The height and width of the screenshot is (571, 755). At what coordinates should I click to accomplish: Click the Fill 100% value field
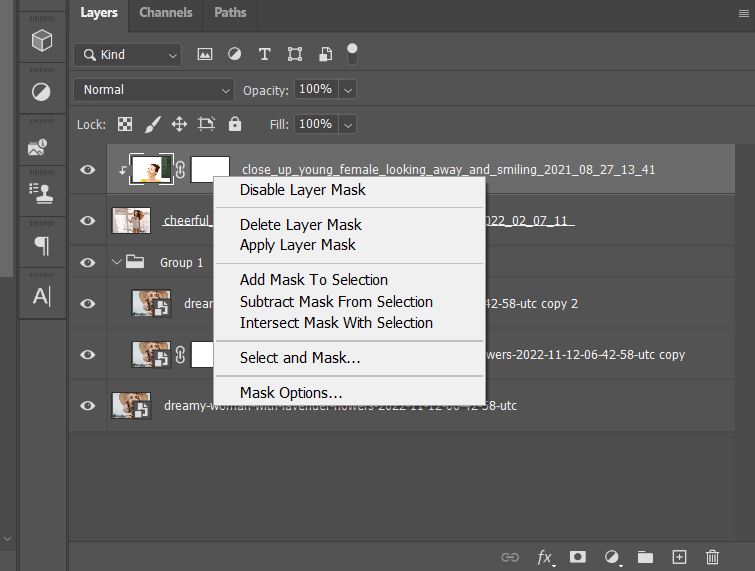316,124
